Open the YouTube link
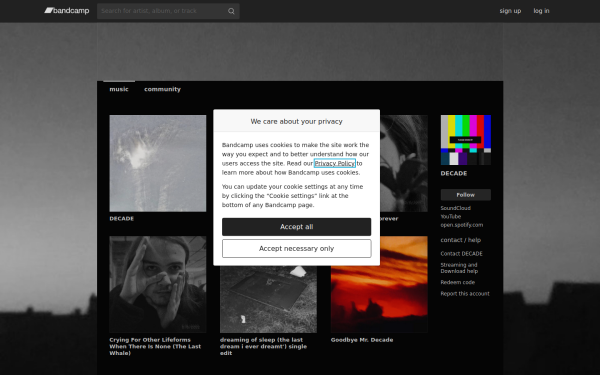Image resolution: width=600 pixels, height=375 pixels. 451,217
